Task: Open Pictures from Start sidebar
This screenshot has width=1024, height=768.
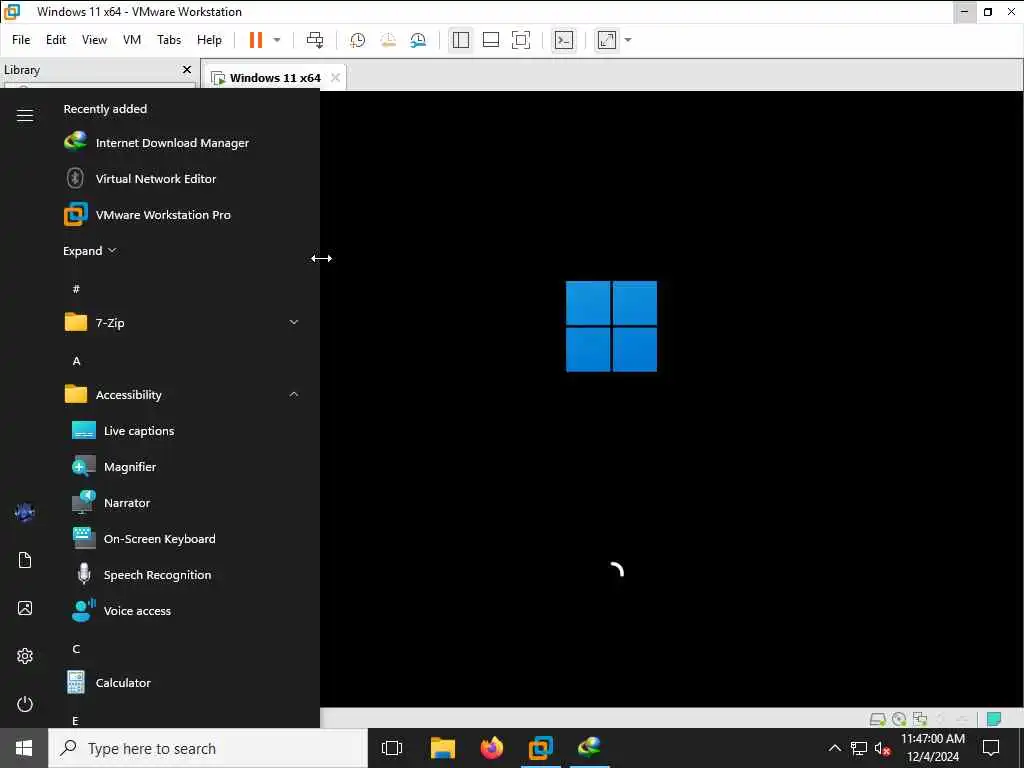Action: (25, 608)
